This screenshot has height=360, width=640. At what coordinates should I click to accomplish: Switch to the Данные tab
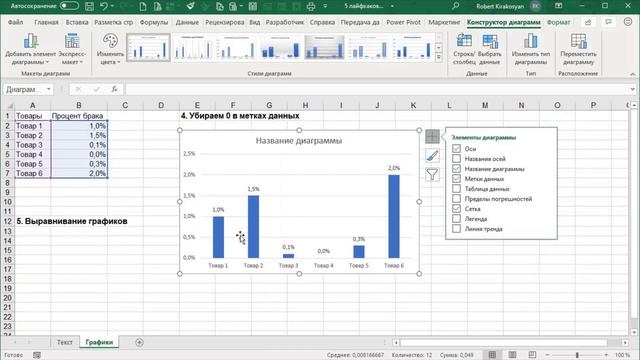tap(187, 22)
